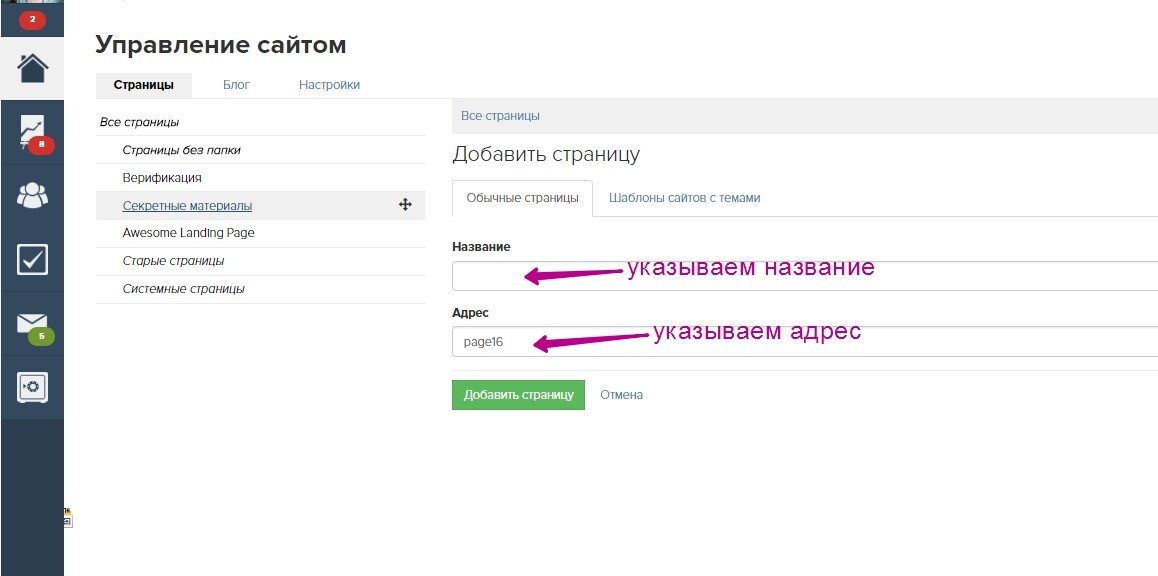Open the Верификация page item

coord(162,178)
